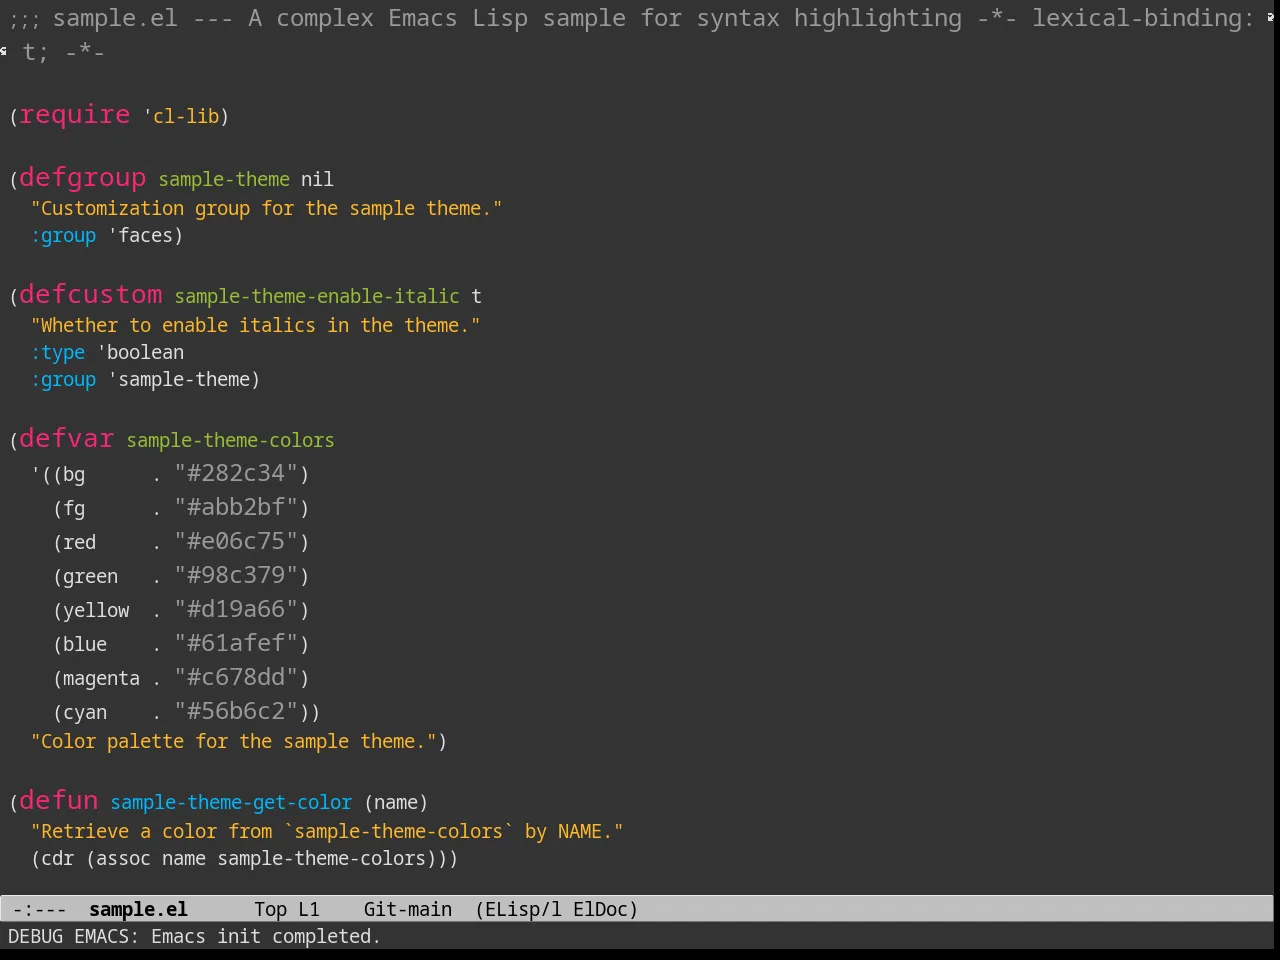Click the ElDoc minor mode indicator

[600, 909]
